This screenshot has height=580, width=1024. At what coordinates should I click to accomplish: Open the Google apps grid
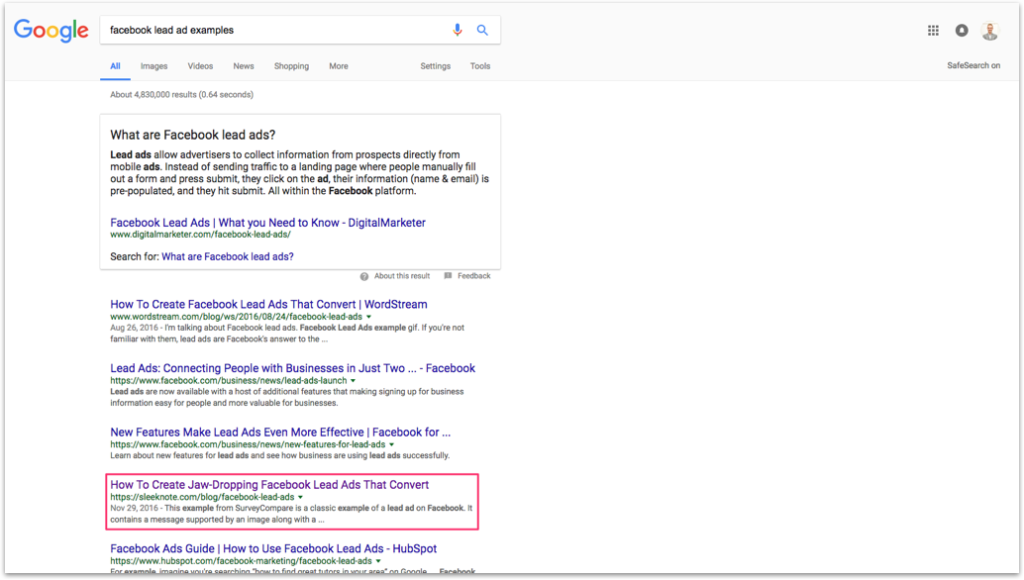[933, 30]
